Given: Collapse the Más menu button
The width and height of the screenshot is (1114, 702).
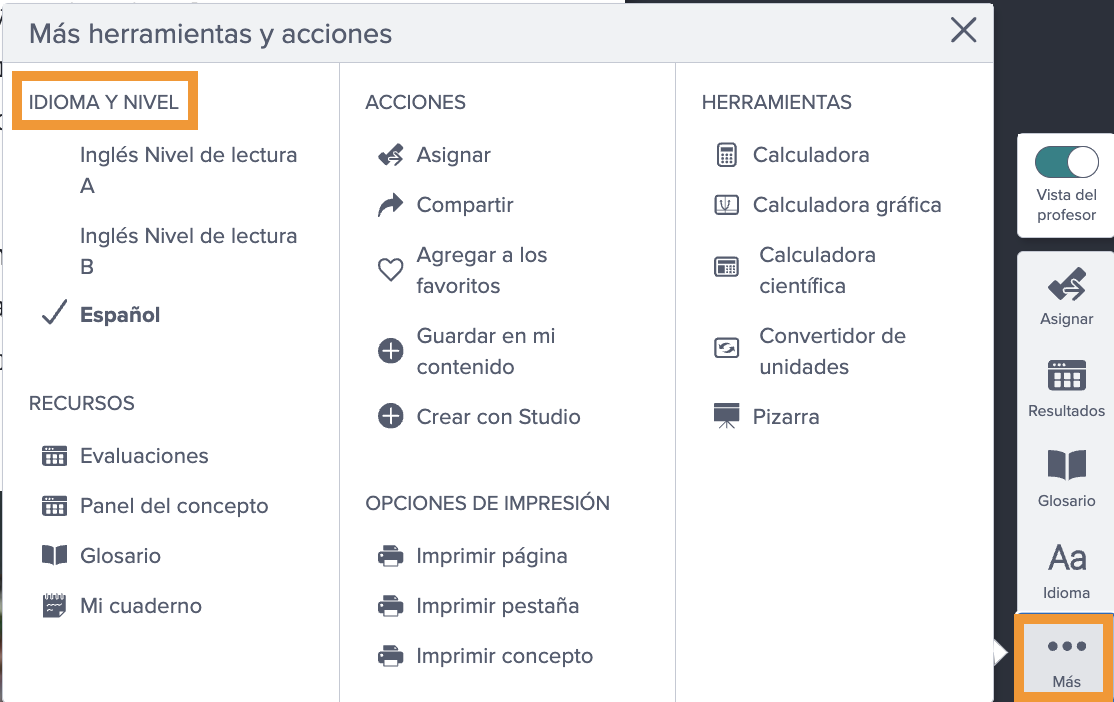Looking at the screenshot, I should click(1066, 661).
